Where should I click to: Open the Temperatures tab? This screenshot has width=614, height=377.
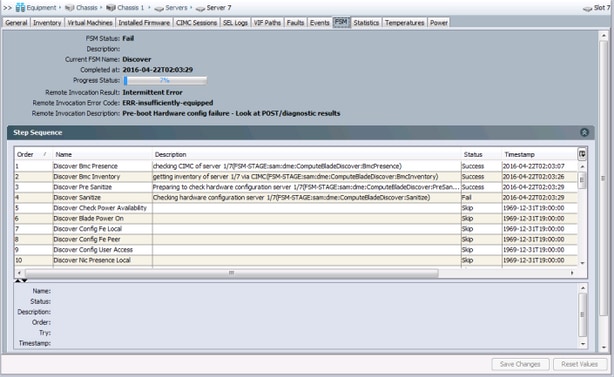click(405, 23)
